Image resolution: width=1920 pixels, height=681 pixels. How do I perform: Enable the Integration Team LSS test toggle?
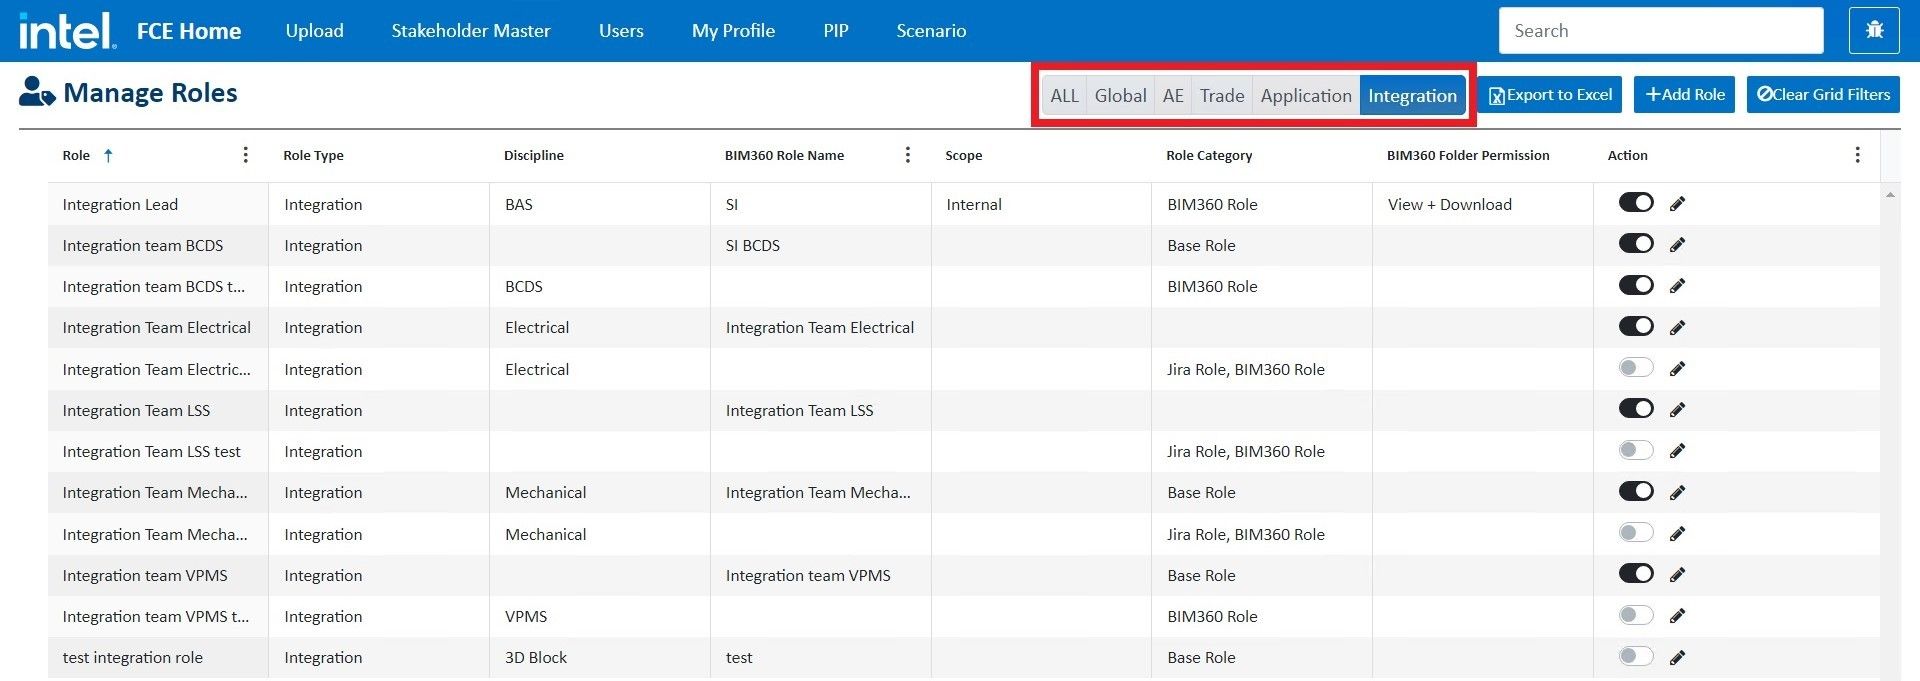pyautogui.click(x=1636, y=450)
